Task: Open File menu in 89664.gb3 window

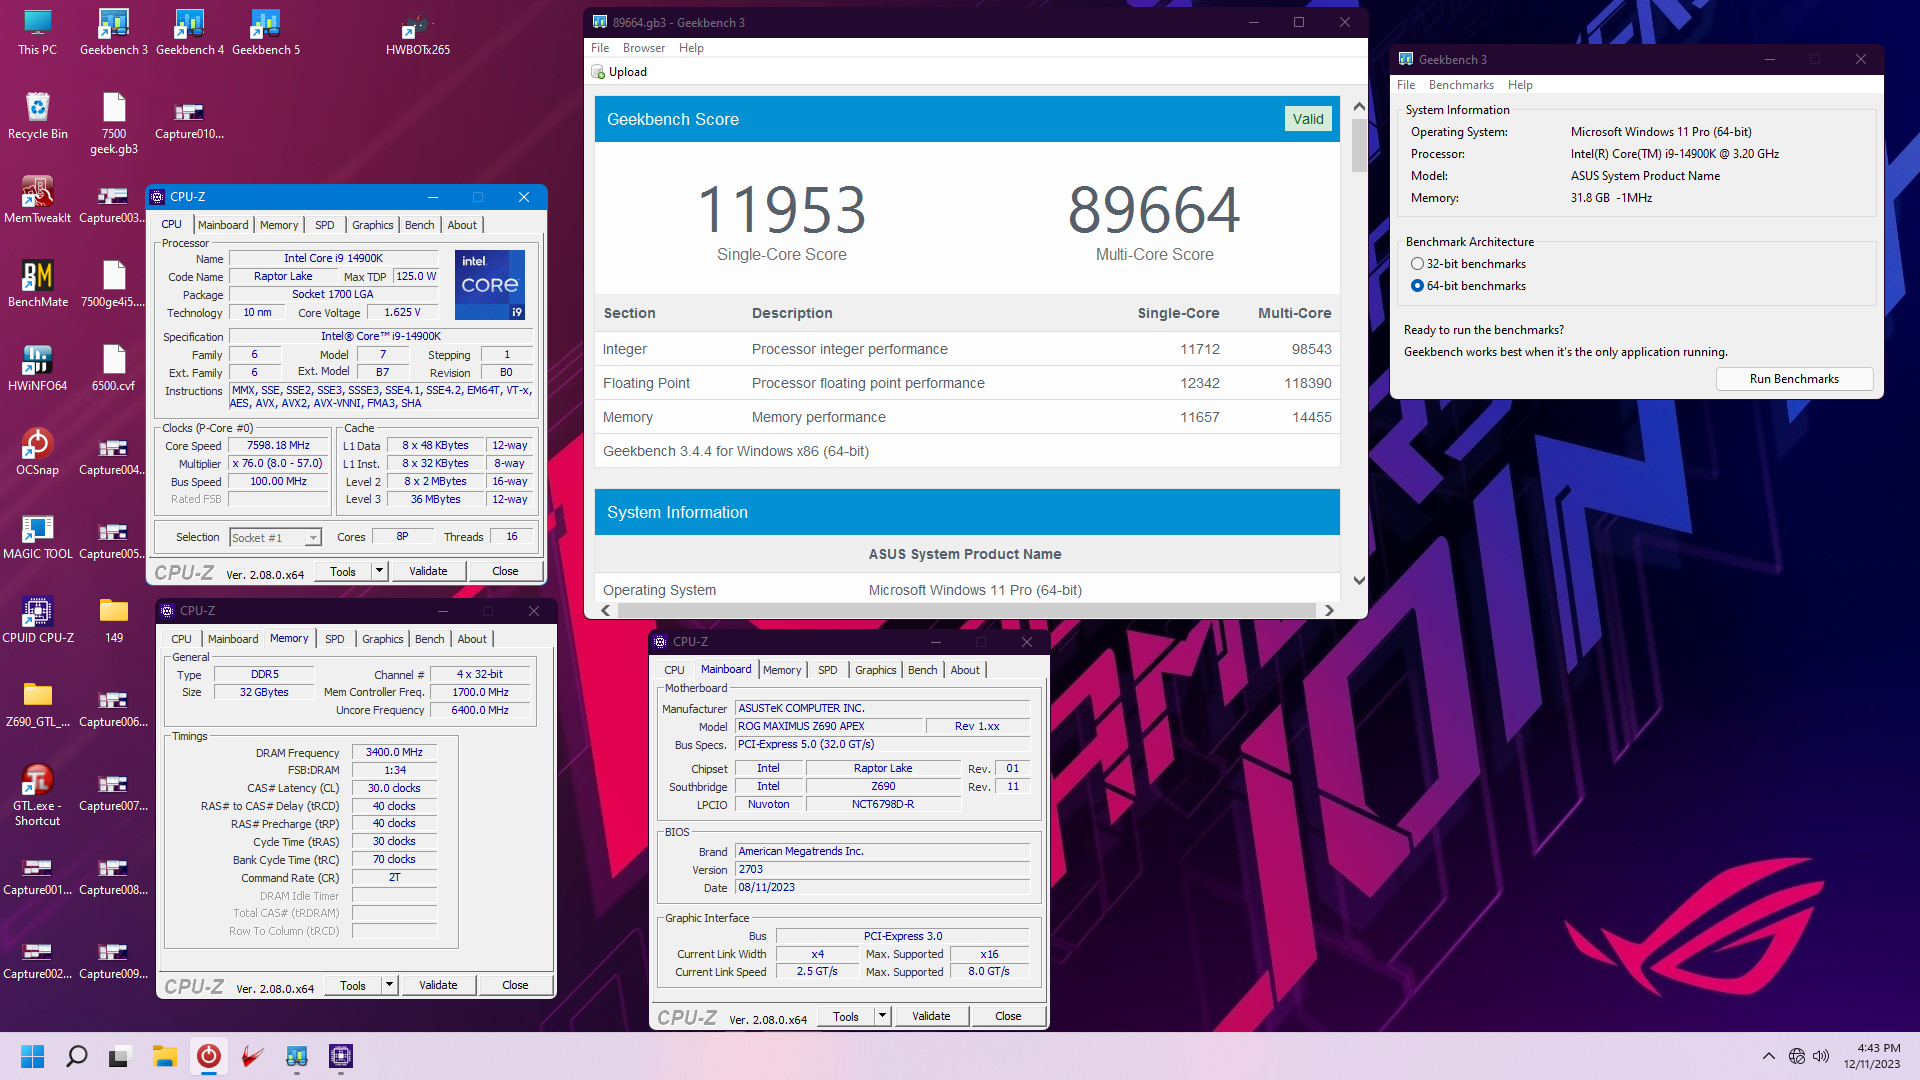Action: [x=600, y=48]
